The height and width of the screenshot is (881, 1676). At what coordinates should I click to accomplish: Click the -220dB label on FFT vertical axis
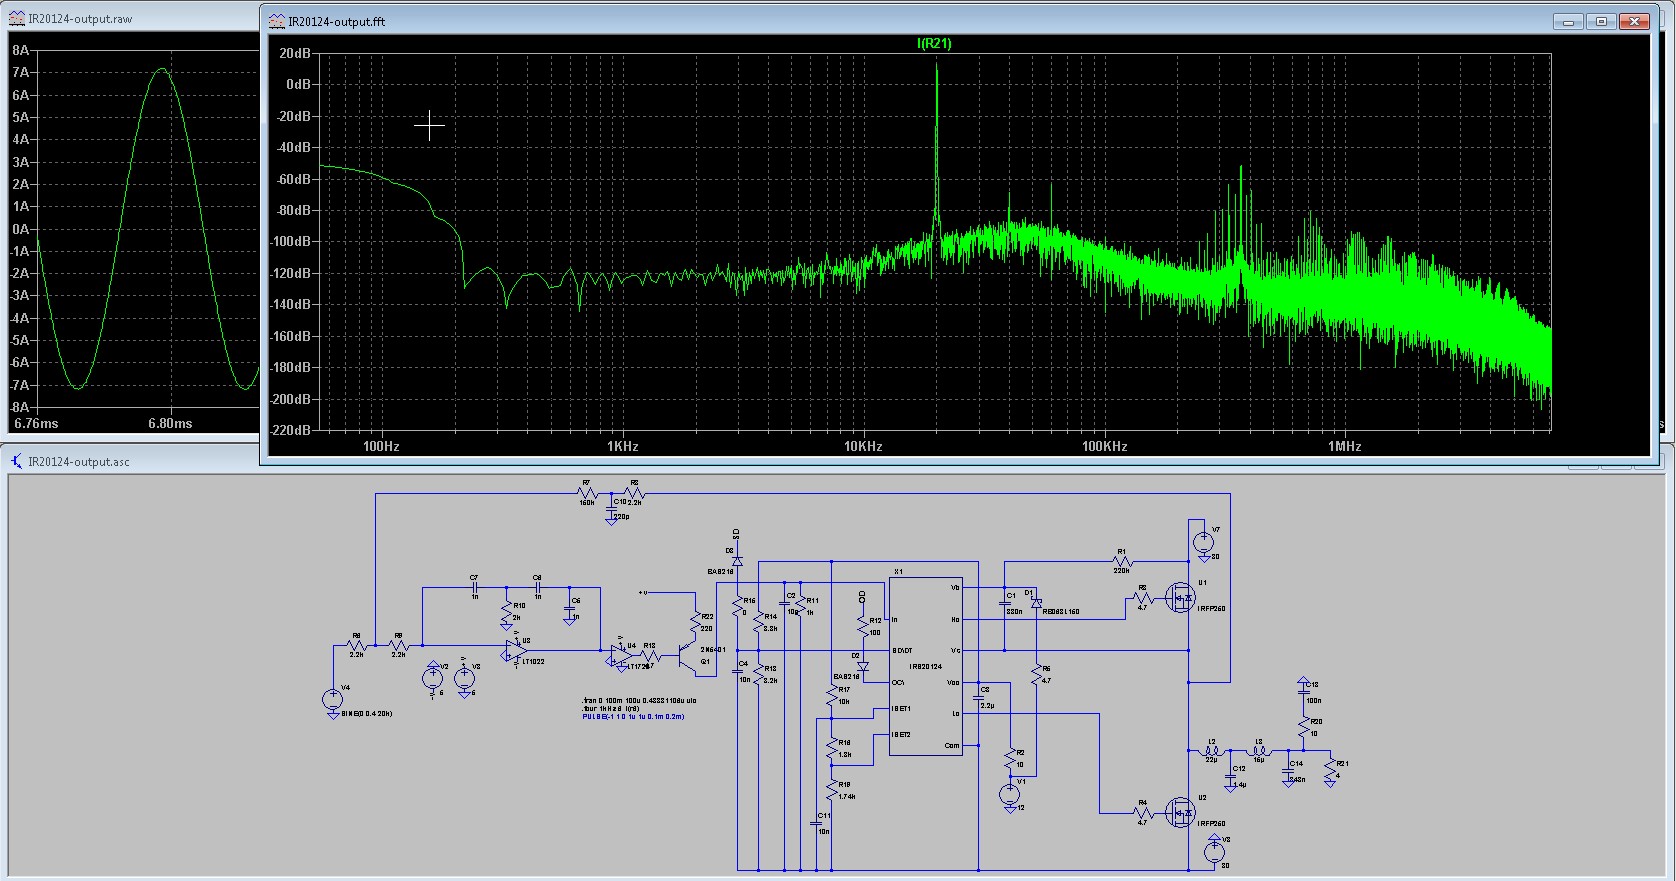pos(290,430)
